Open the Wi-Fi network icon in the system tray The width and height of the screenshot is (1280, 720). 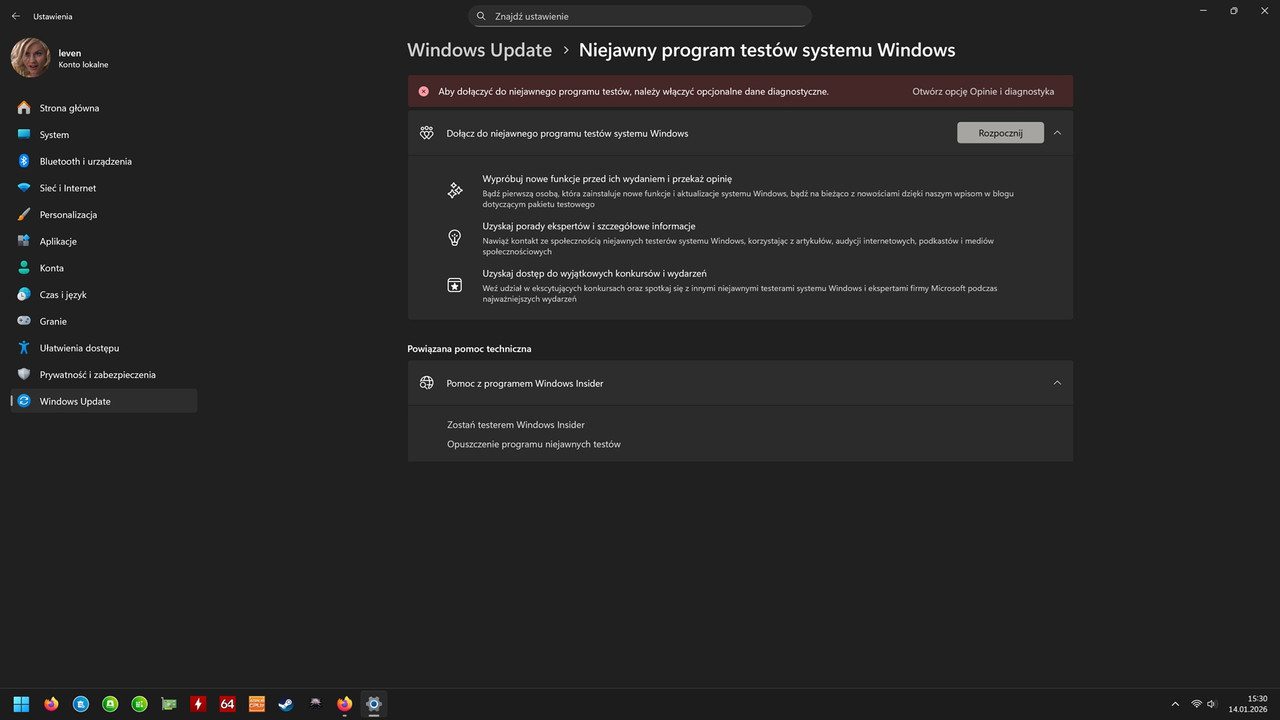tap(1197, 704)
